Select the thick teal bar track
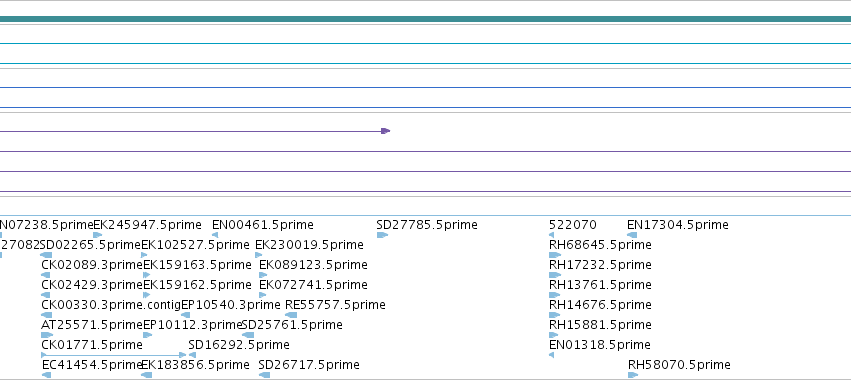This screenshot has width=851, height=380. 426,19
